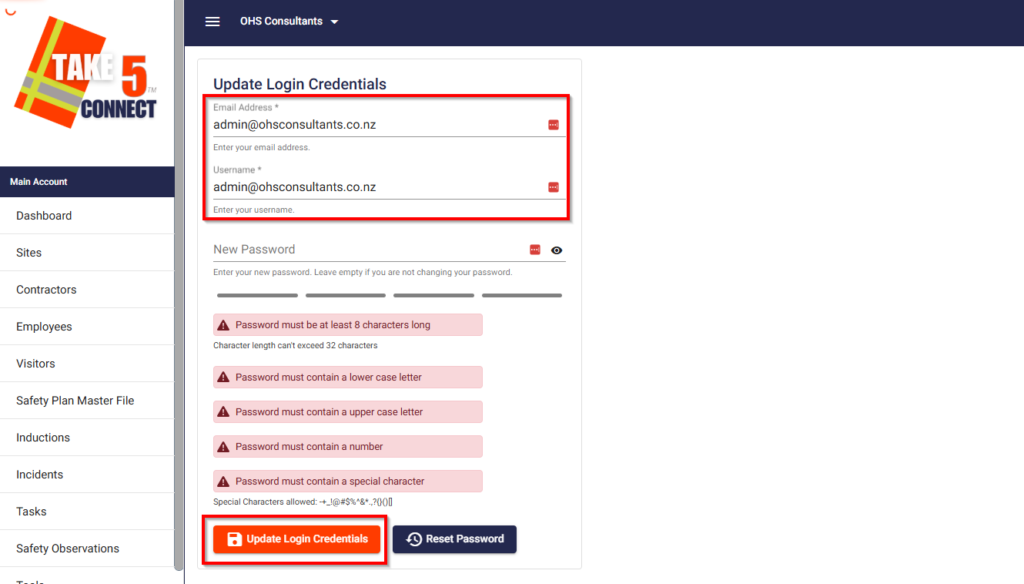Click the Main Account header
The height and width of the screenshot is (584, 1024).
[87, 182]
